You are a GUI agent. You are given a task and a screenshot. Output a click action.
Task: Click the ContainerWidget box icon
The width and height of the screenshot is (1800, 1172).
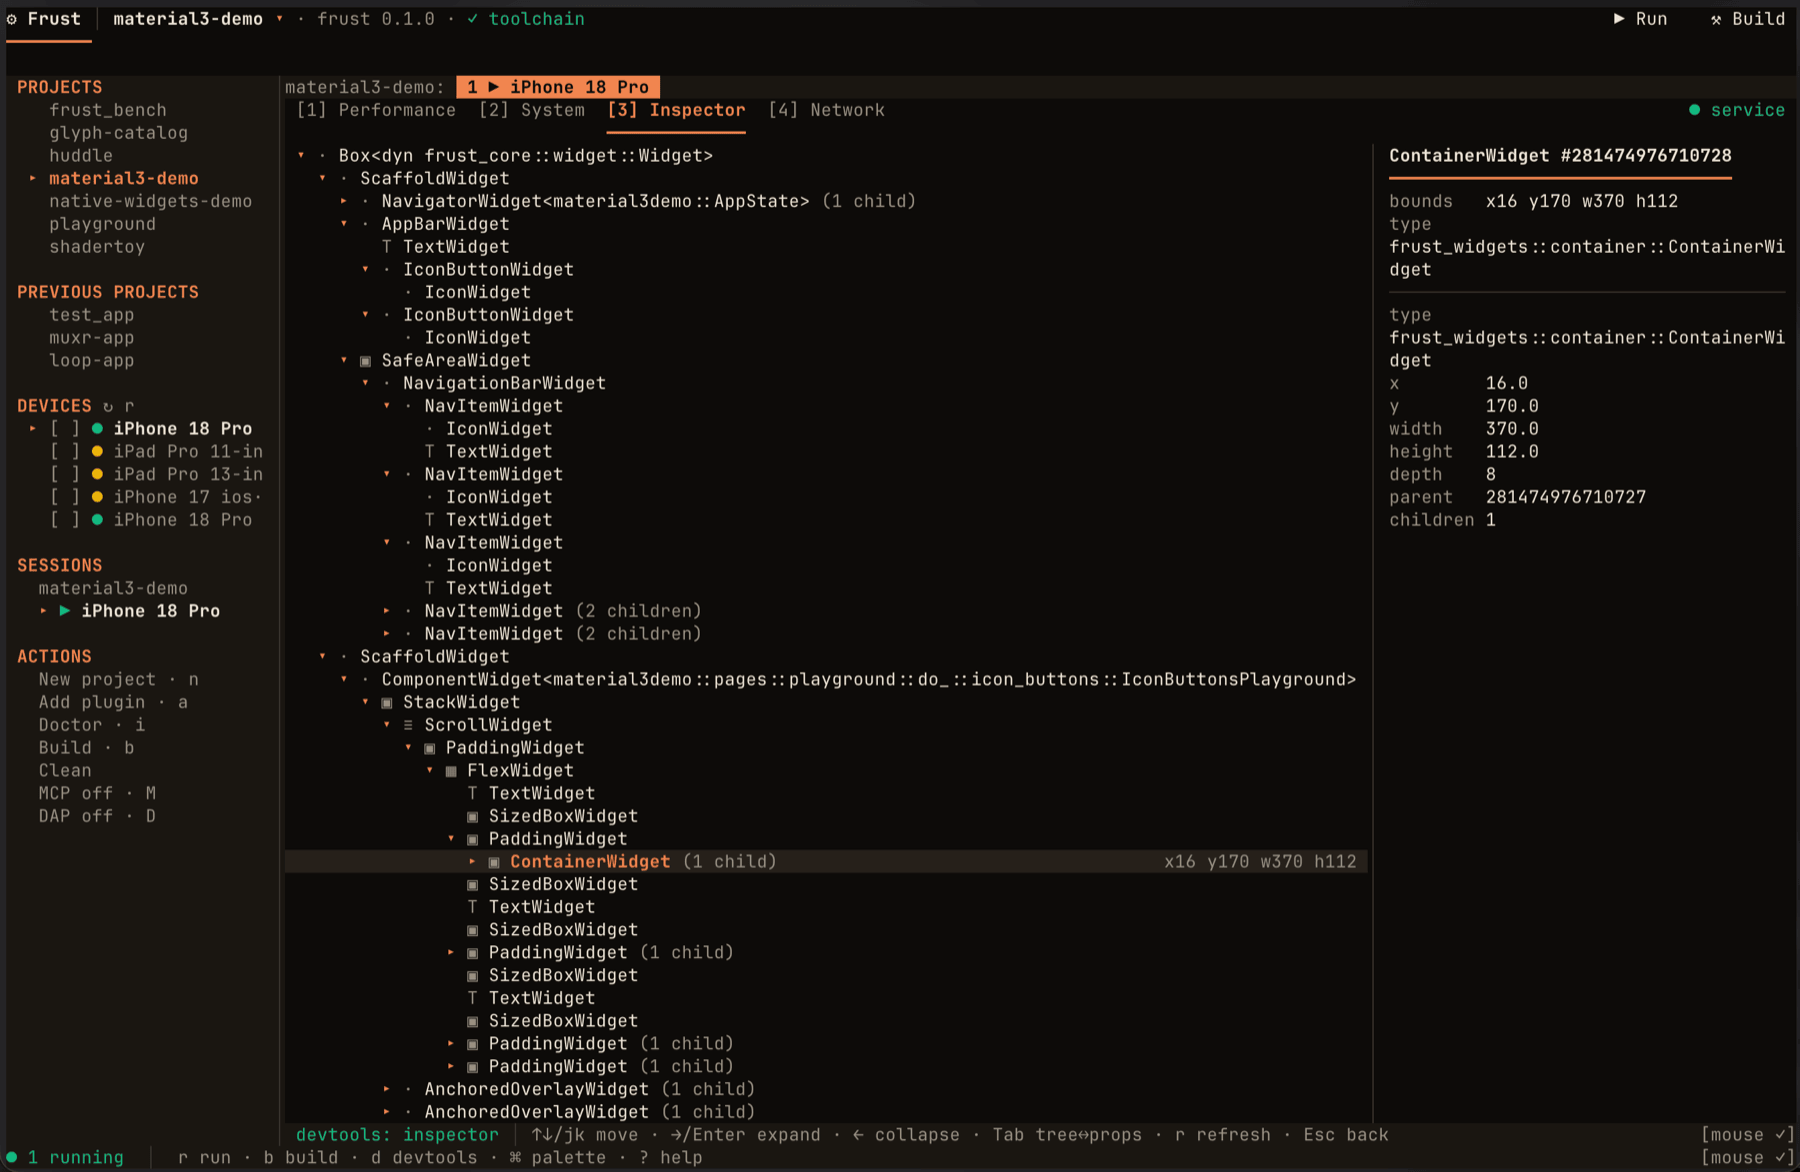[x=494, y=862]
